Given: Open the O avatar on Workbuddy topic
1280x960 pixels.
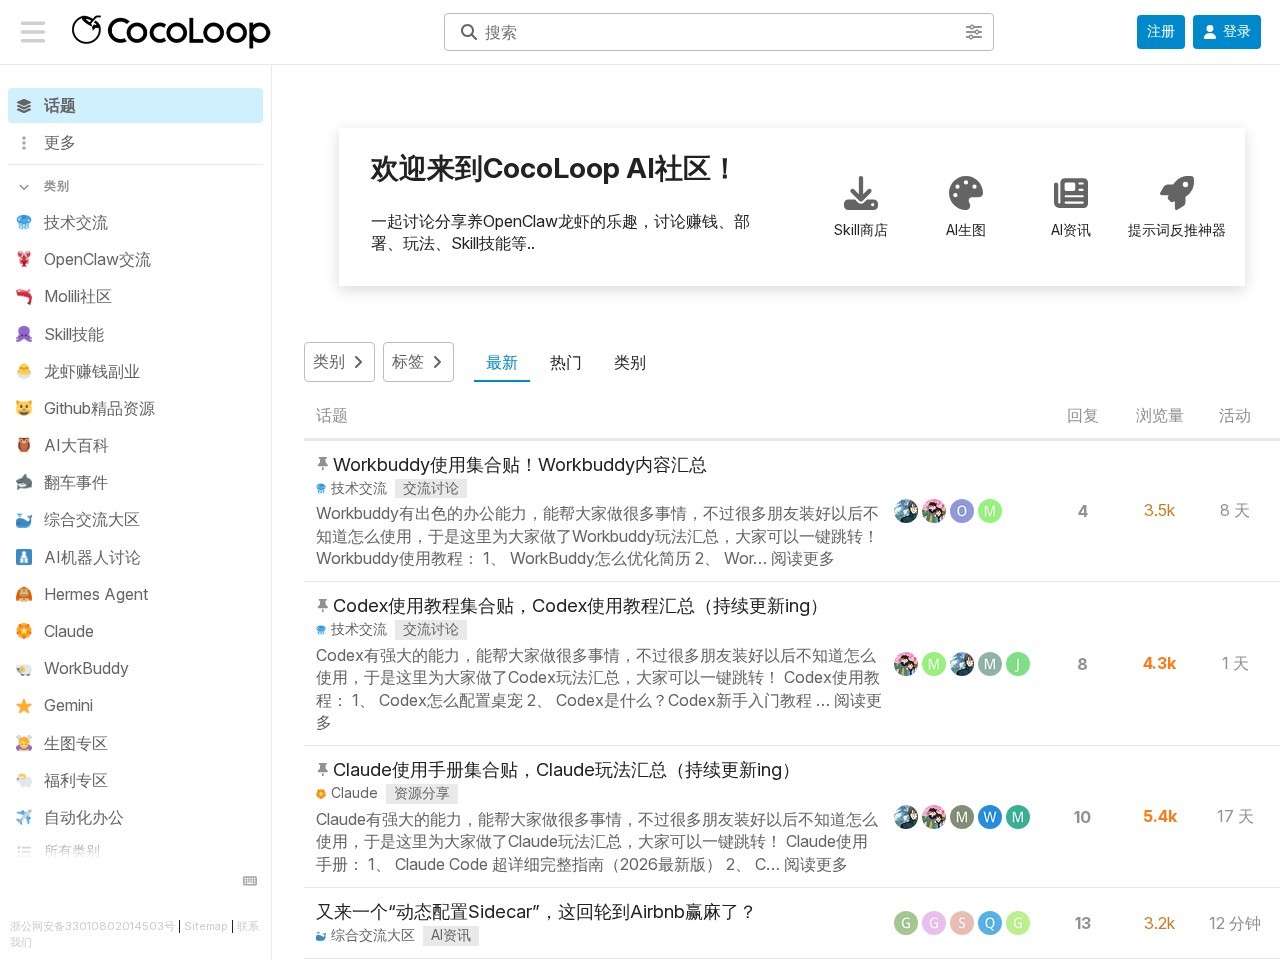Looking at the screenshot, I should [x=962, y=511].
